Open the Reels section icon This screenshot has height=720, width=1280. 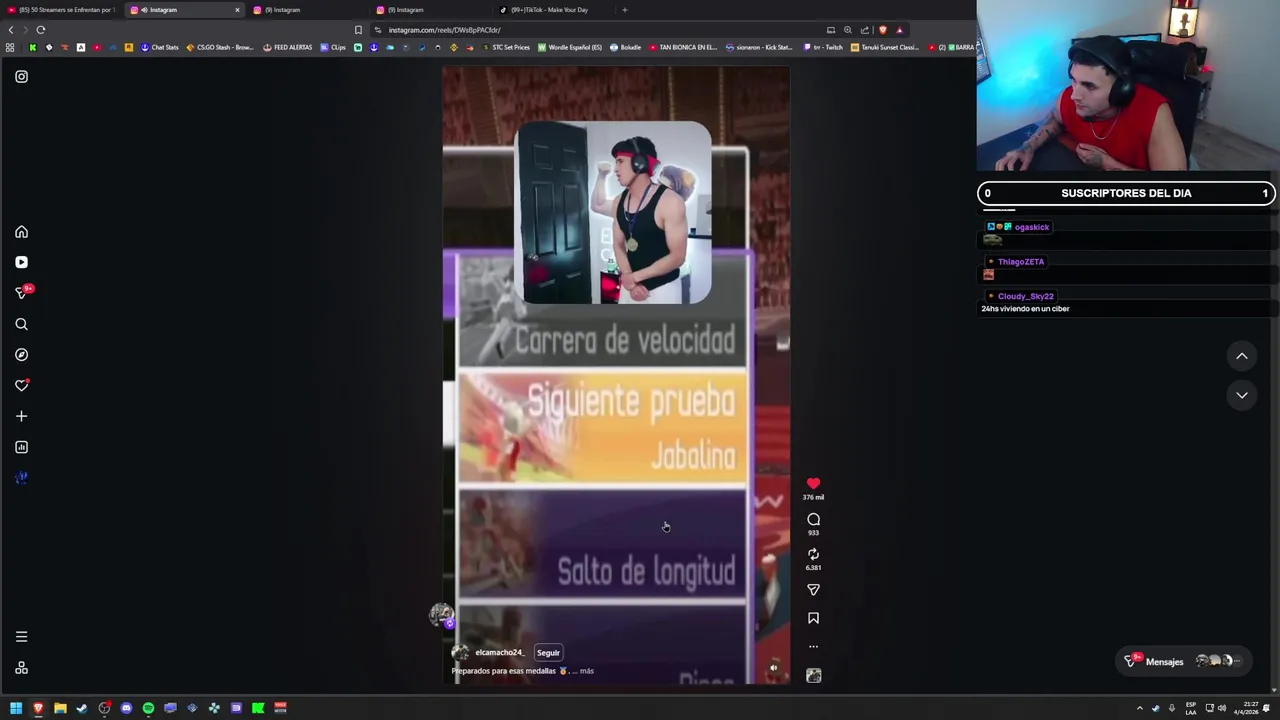21,262
